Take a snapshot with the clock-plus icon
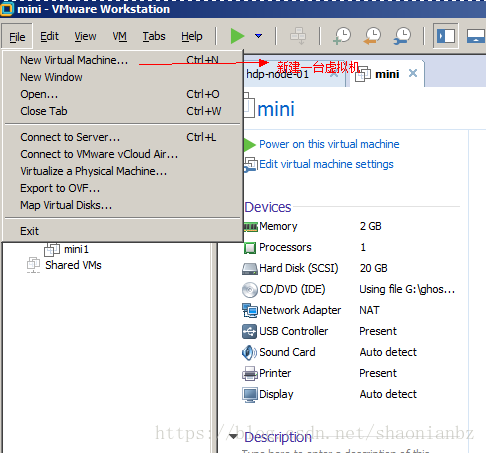Screen dimensions: 486x453 (342, 36)
